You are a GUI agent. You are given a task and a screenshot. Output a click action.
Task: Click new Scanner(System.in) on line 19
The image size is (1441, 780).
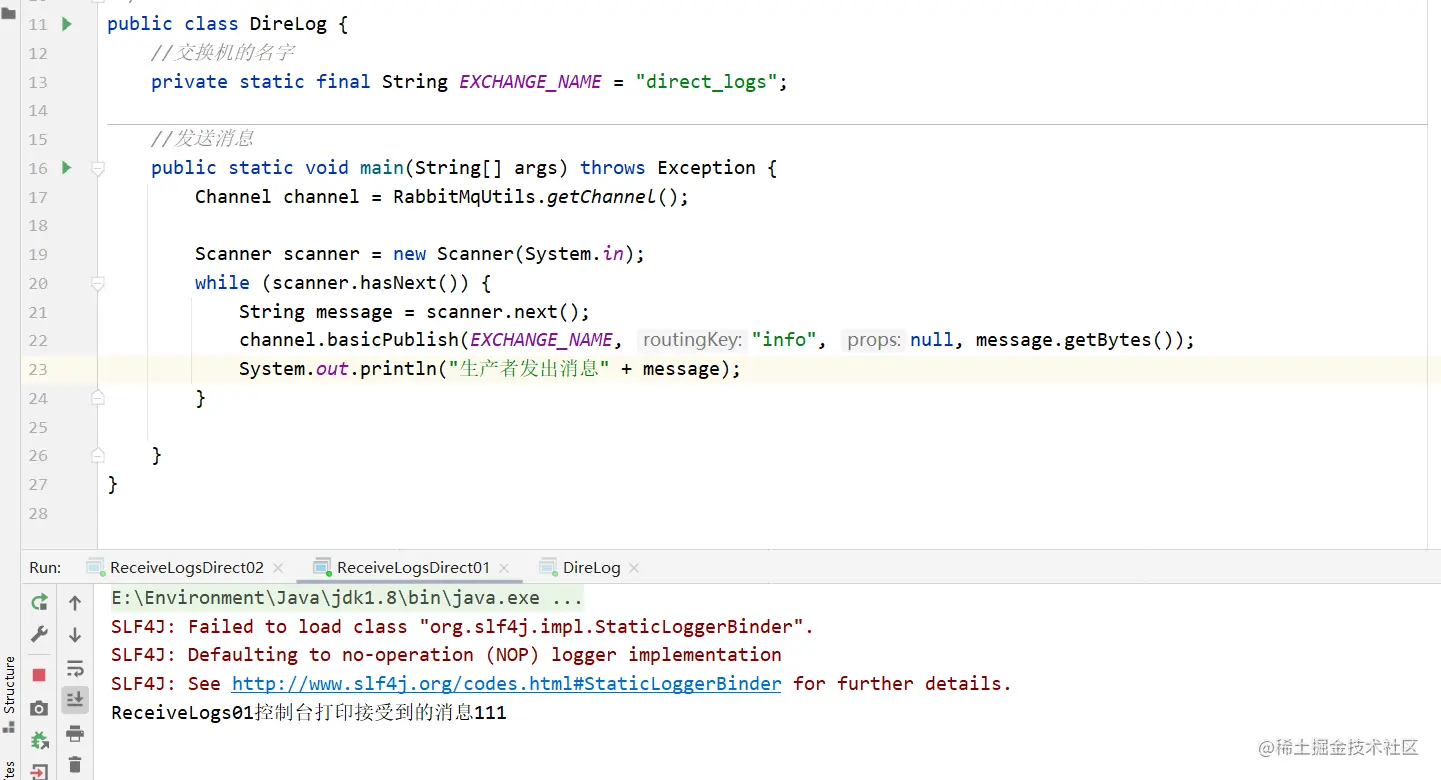coord(513,254)
